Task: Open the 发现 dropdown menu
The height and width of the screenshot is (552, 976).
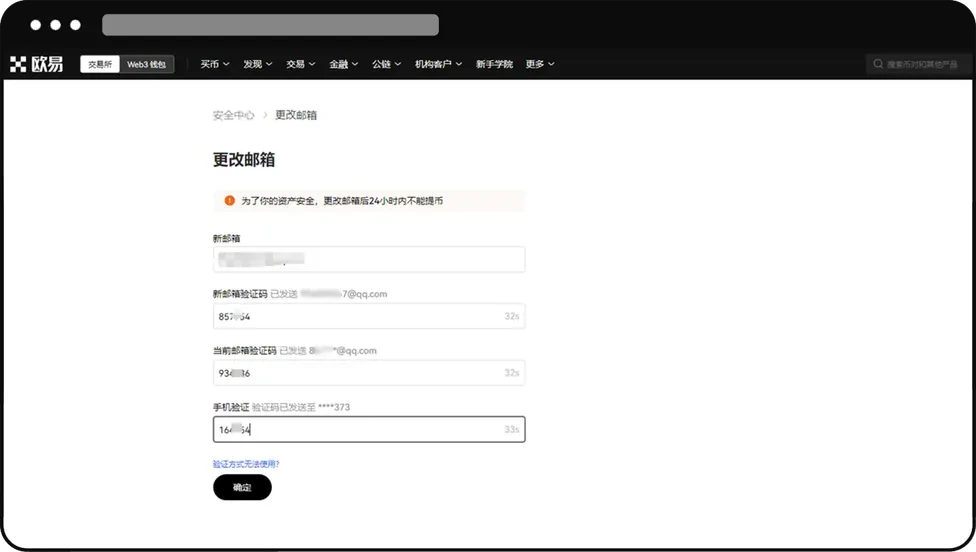Action: click(257, 64)
